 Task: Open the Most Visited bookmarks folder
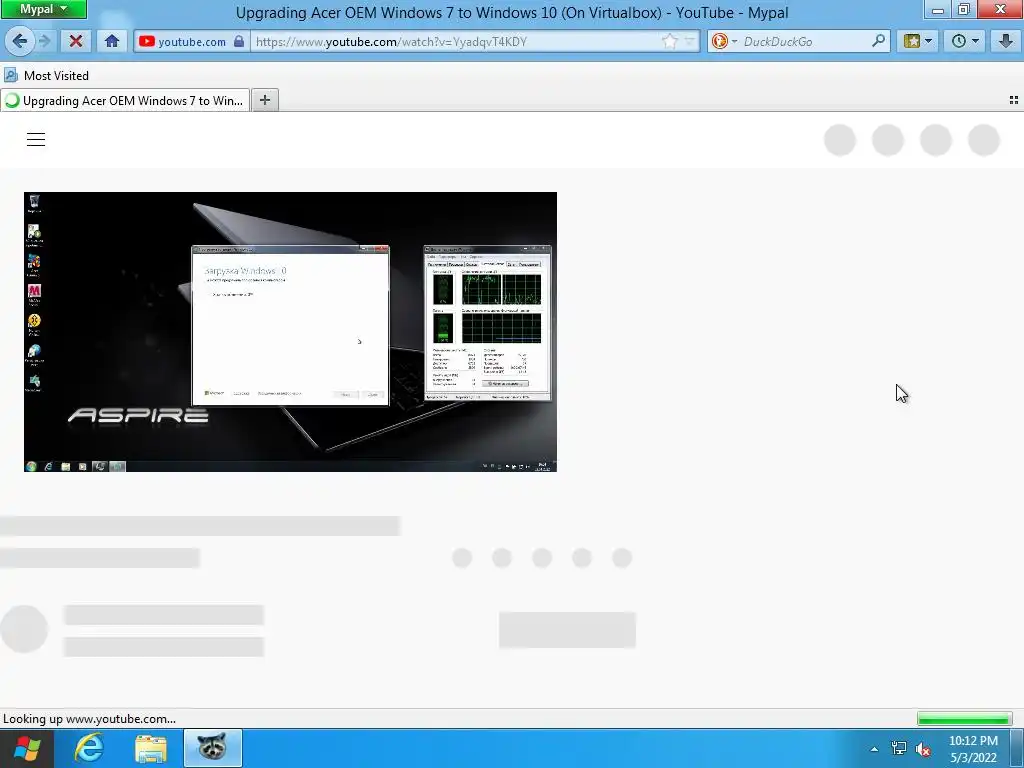(46, 76)
